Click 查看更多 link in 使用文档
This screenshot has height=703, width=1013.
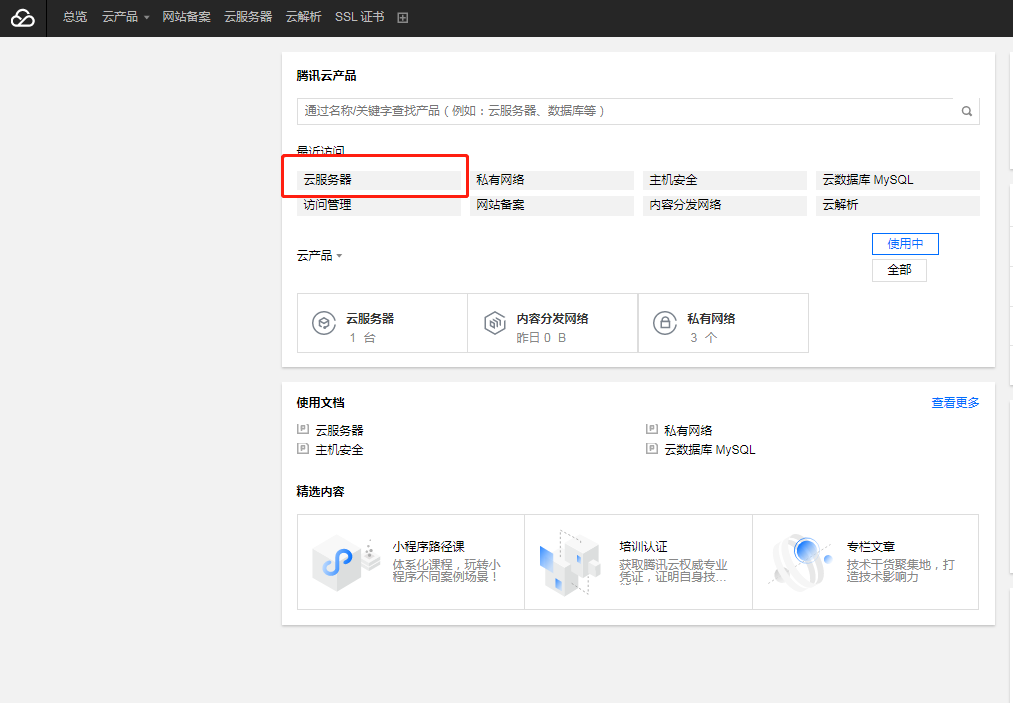tap(955, 403)
